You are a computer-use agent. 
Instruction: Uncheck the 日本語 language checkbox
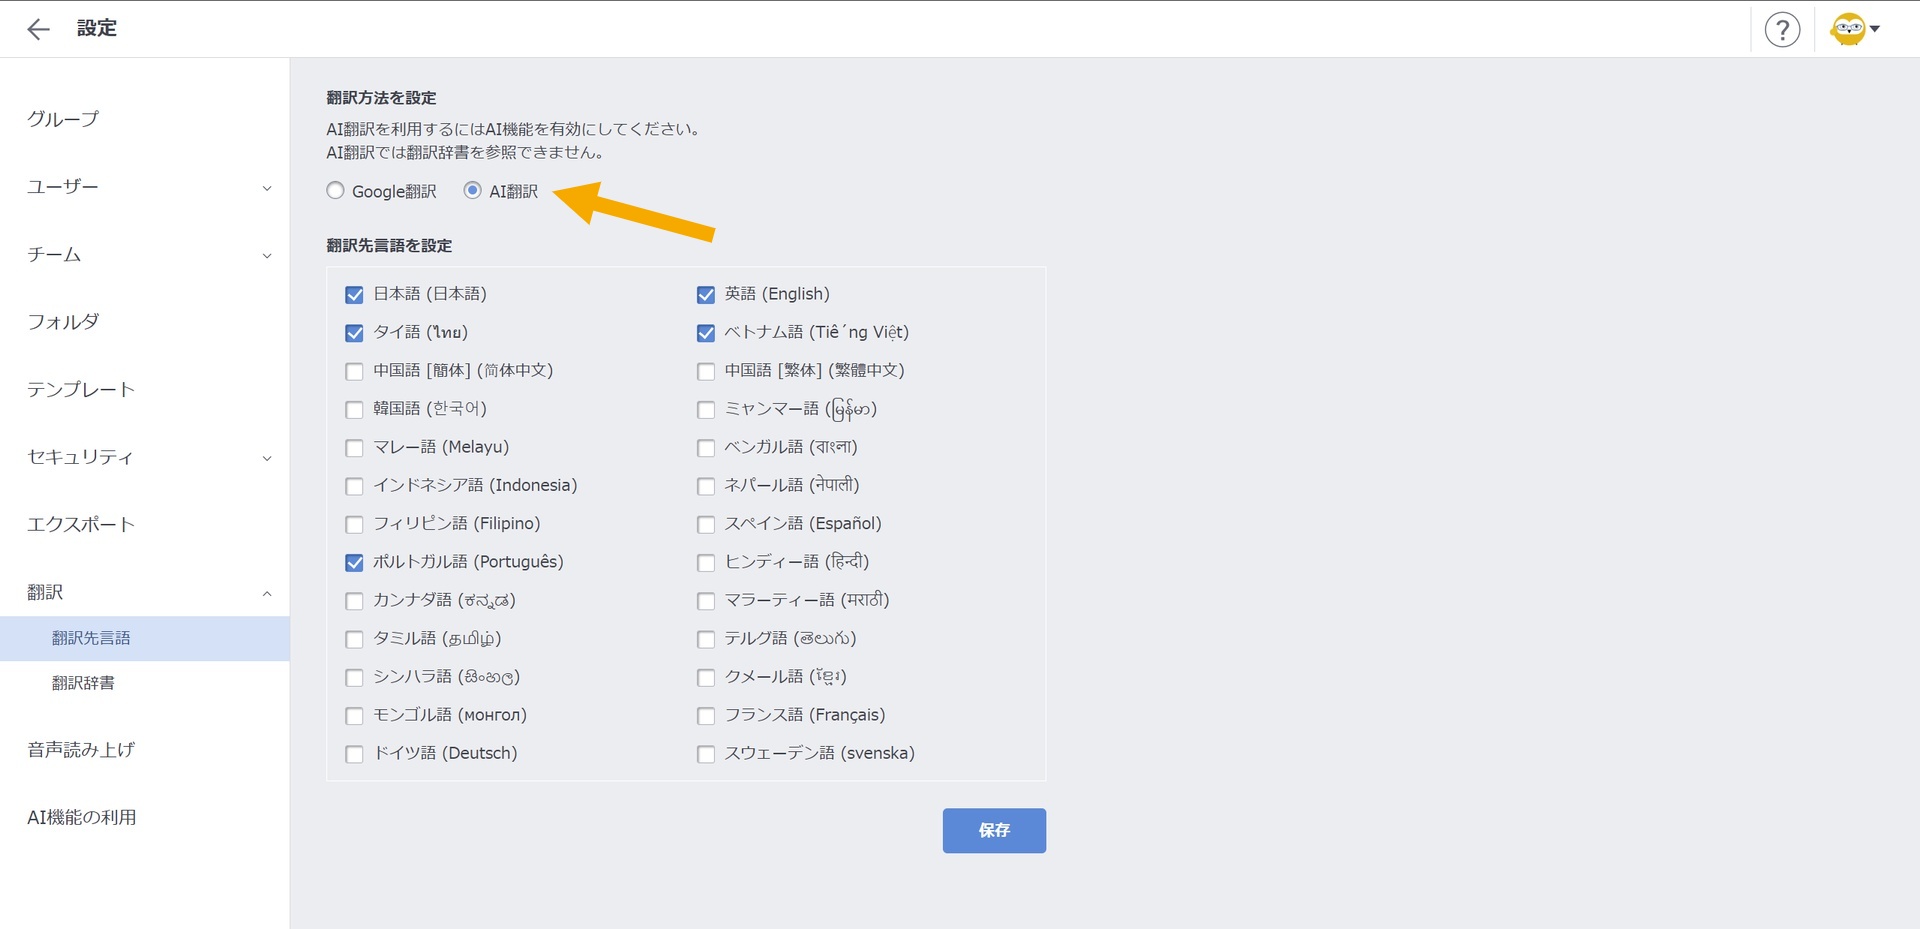coord(354,295)
